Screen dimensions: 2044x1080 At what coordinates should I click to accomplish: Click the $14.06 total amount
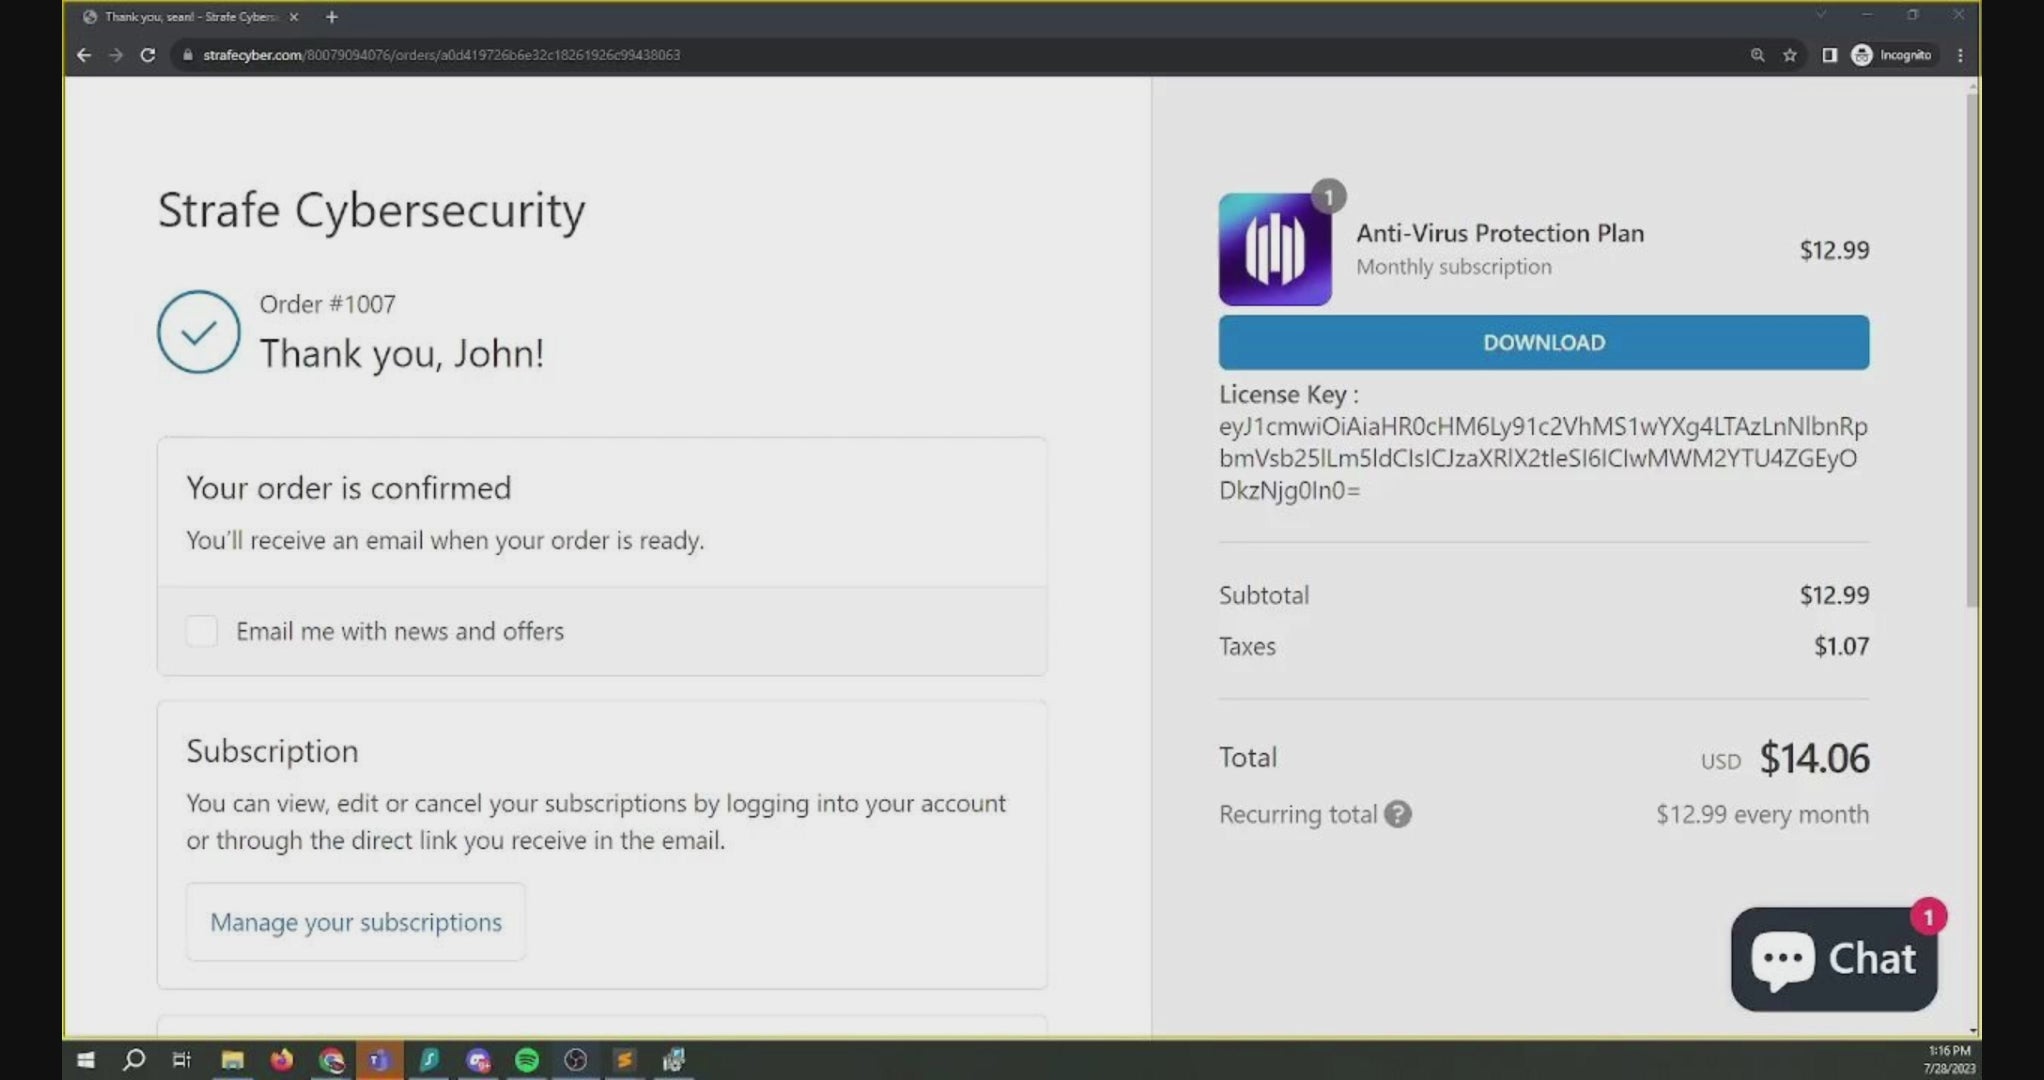pos(1814,758)
